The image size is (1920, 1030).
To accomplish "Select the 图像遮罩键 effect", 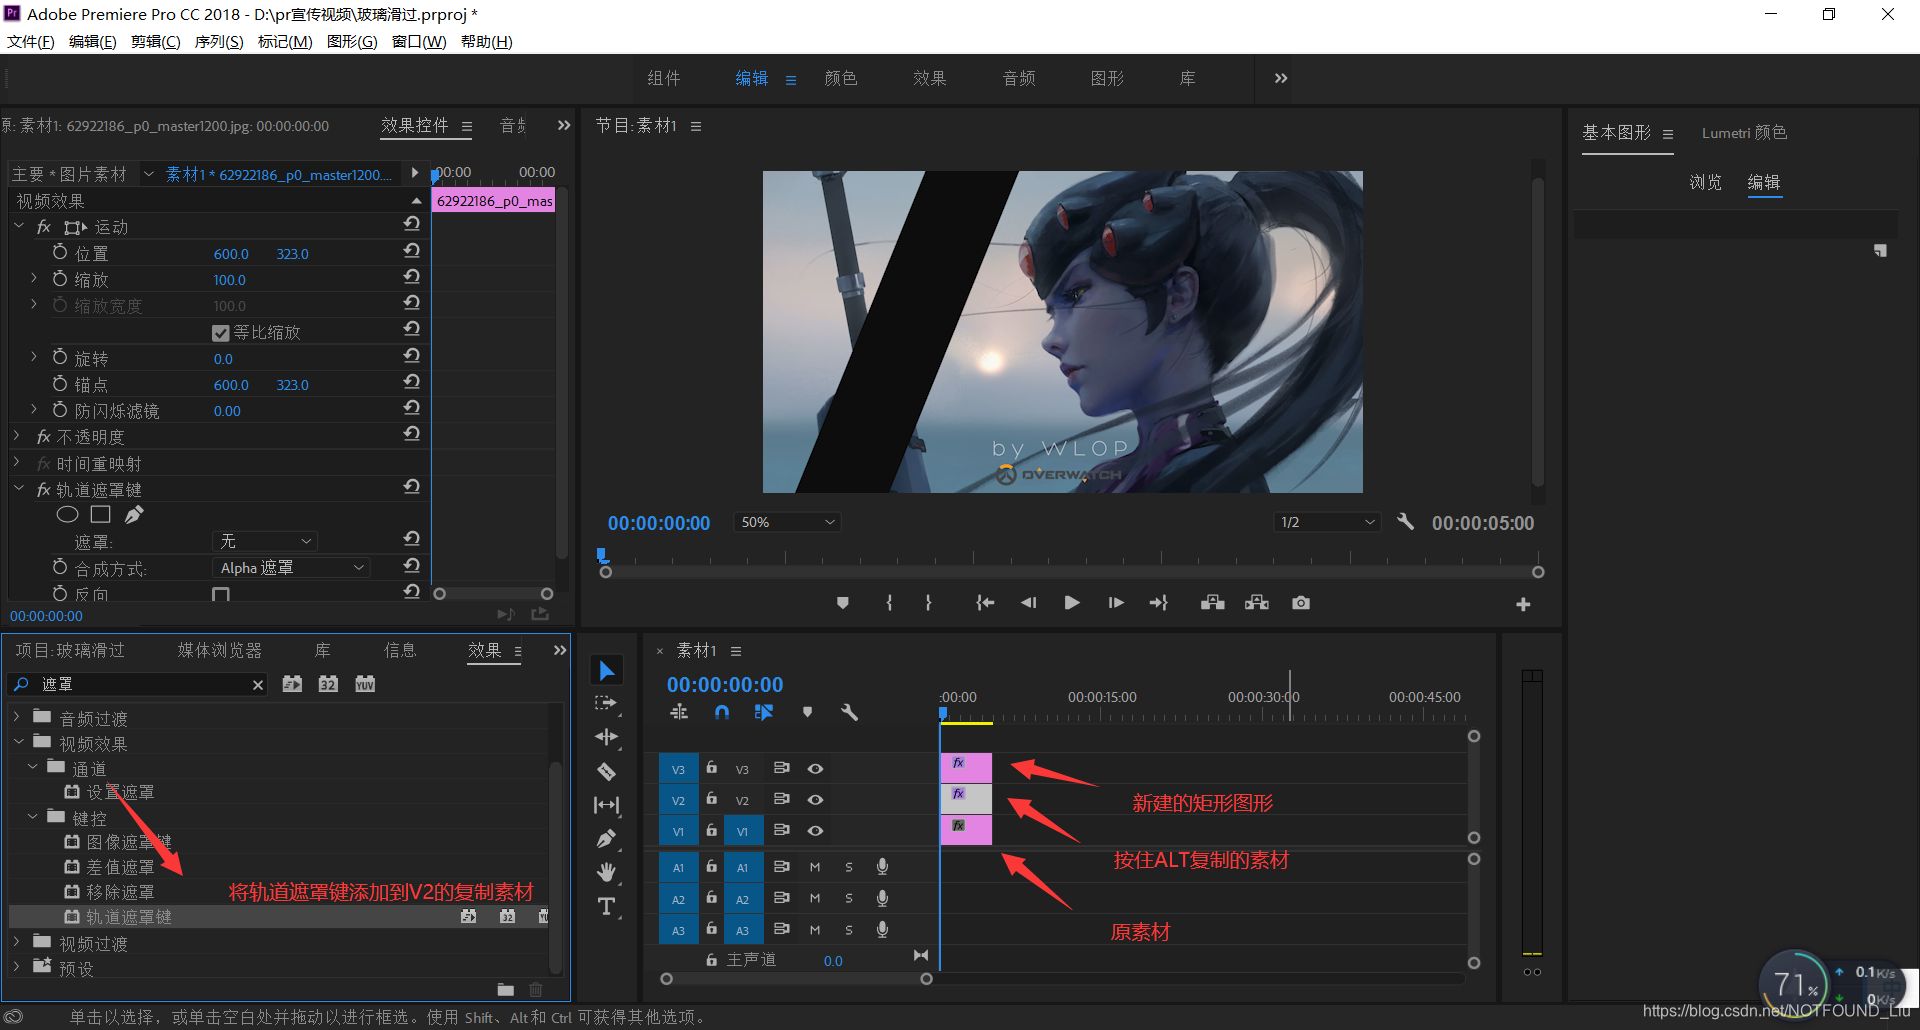I will coord(129,842).
